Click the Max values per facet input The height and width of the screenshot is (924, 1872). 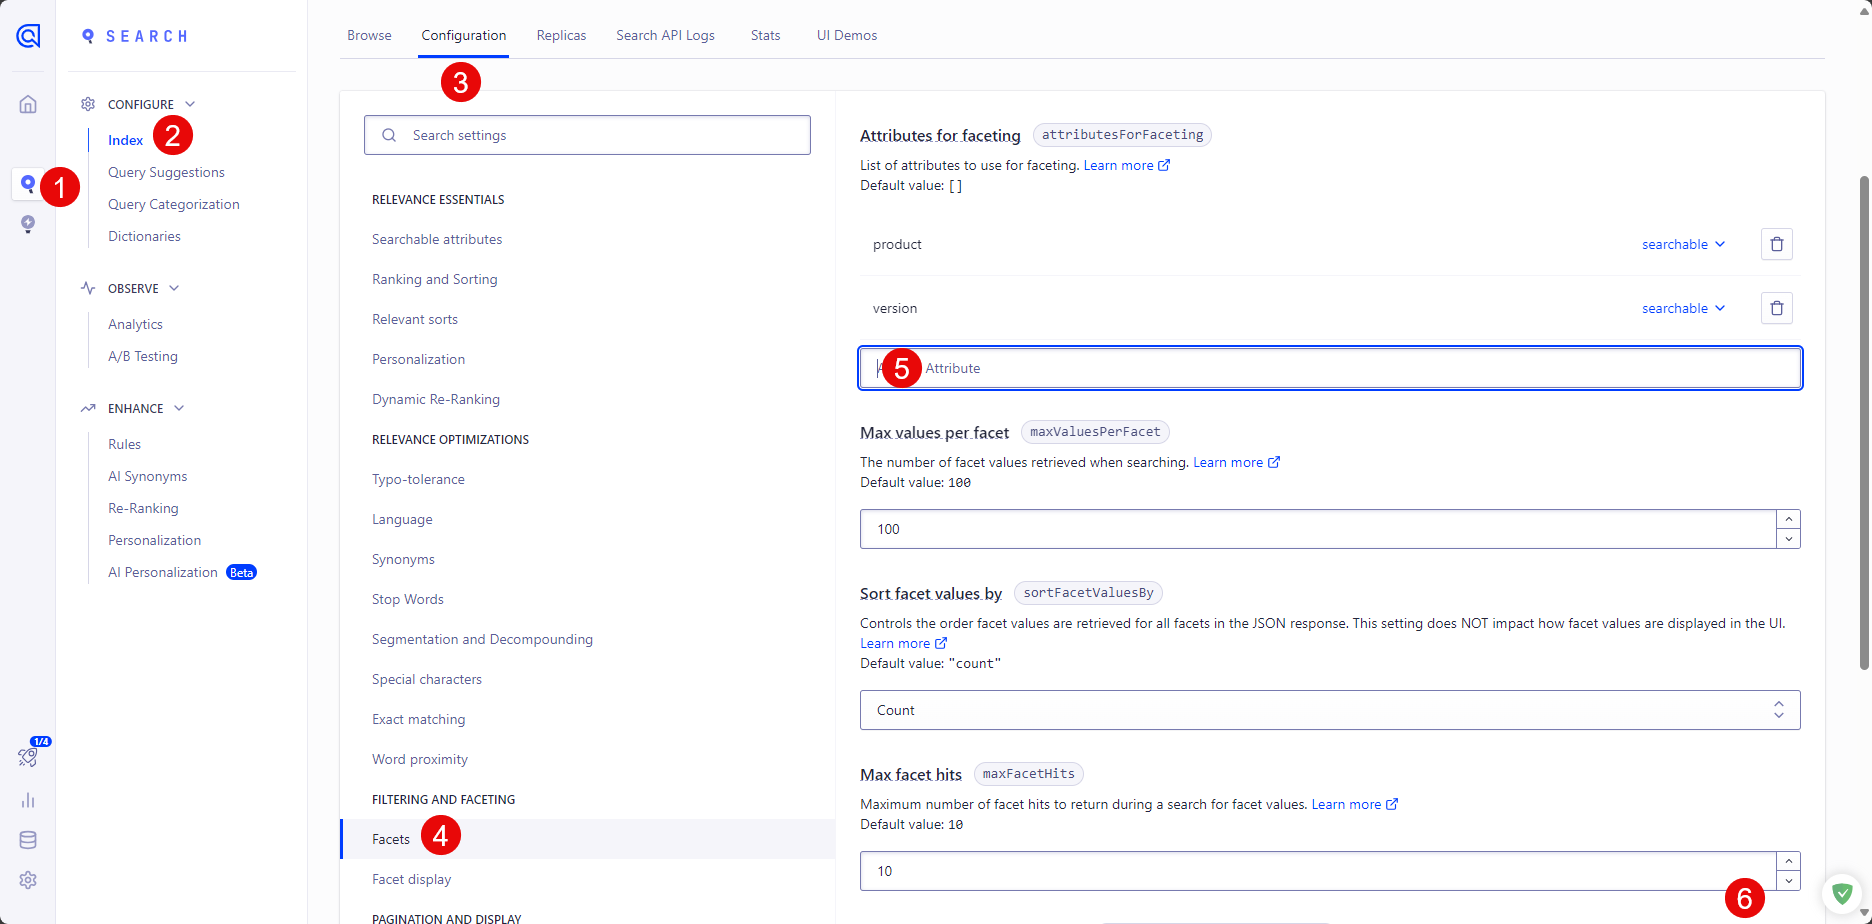point(1318,529)
